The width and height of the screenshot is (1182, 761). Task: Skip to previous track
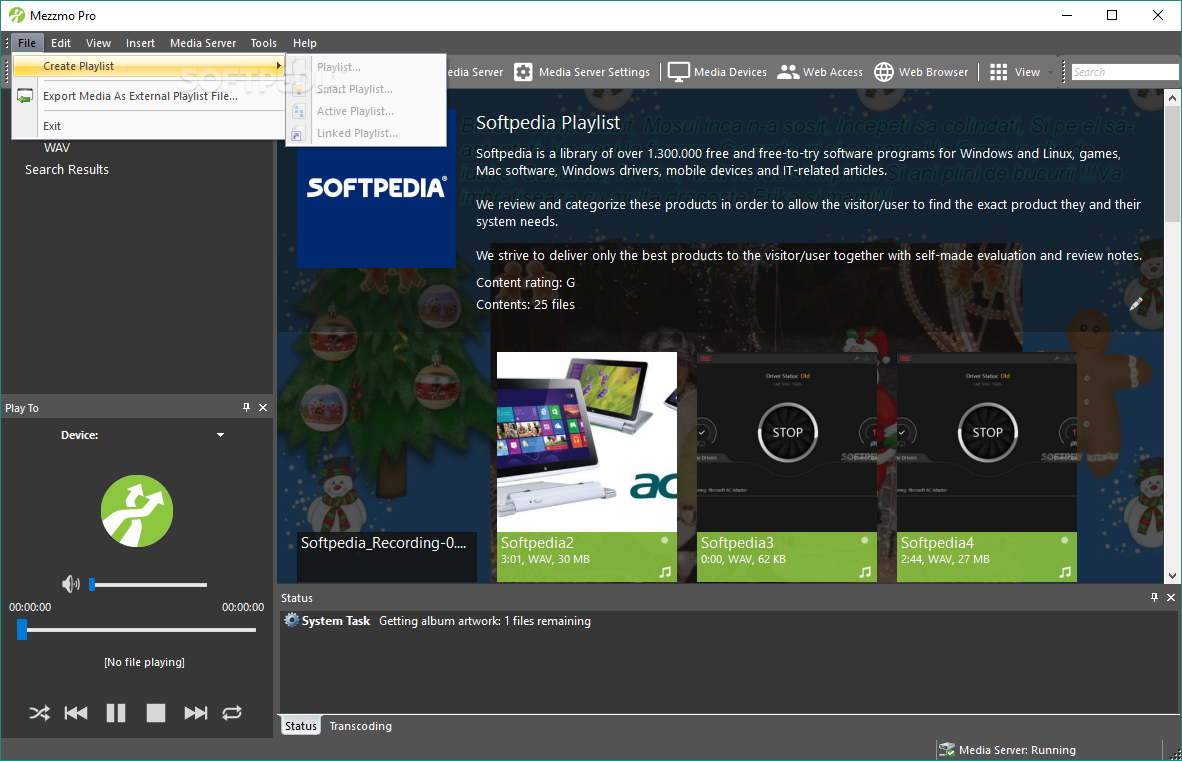(x=76, y=713)
